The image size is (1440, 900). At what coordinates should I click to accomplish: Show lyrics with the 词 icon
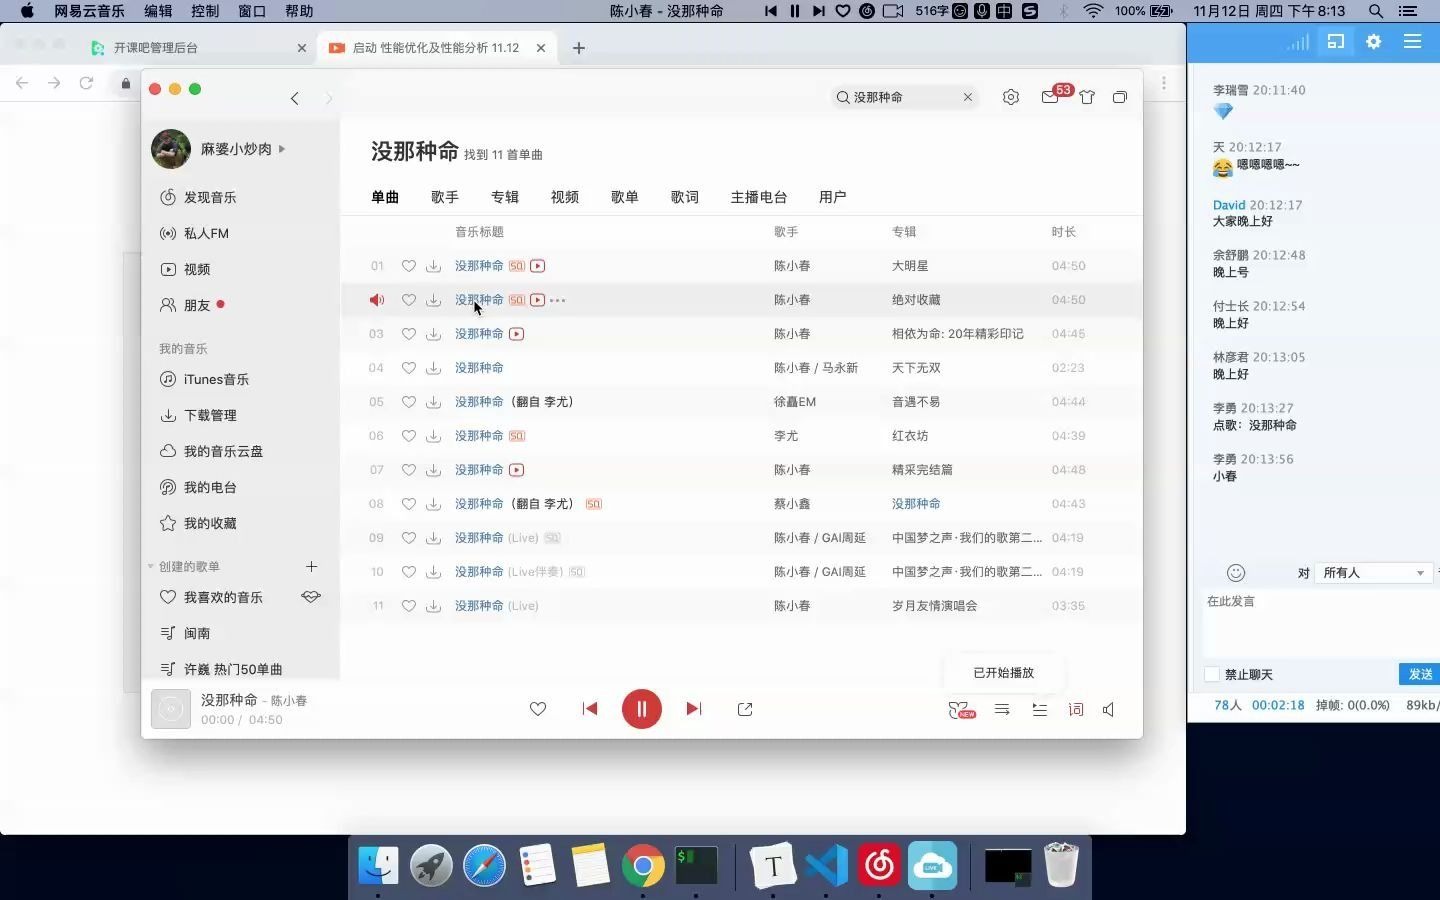pyautogui.click(x=1076, y=709)
